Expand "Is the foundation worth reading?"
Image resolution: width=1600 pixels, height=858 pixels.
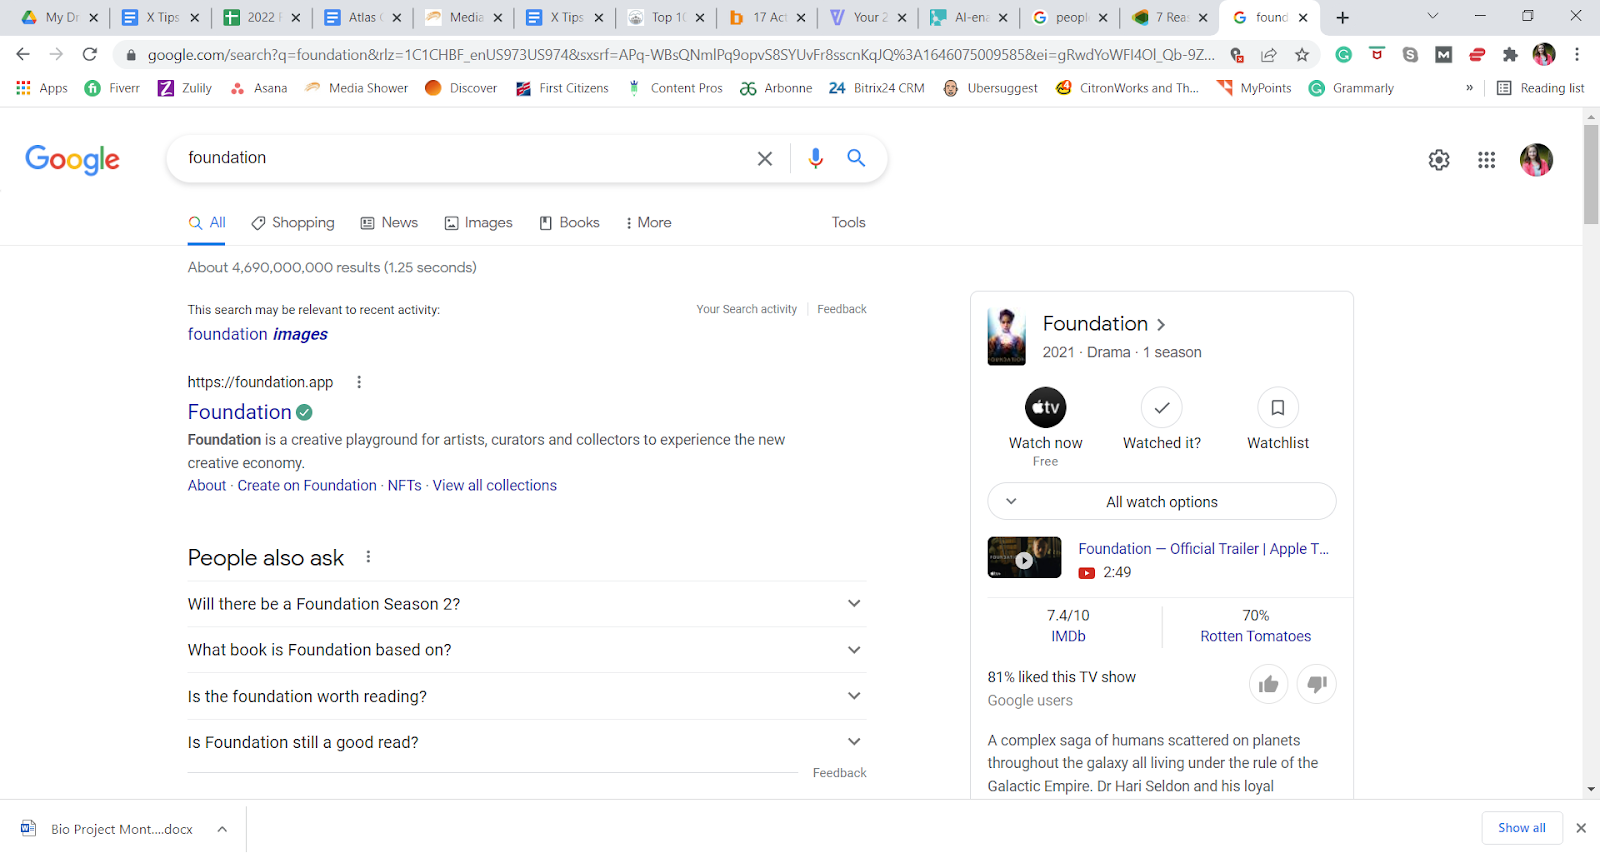pos(527,696)
